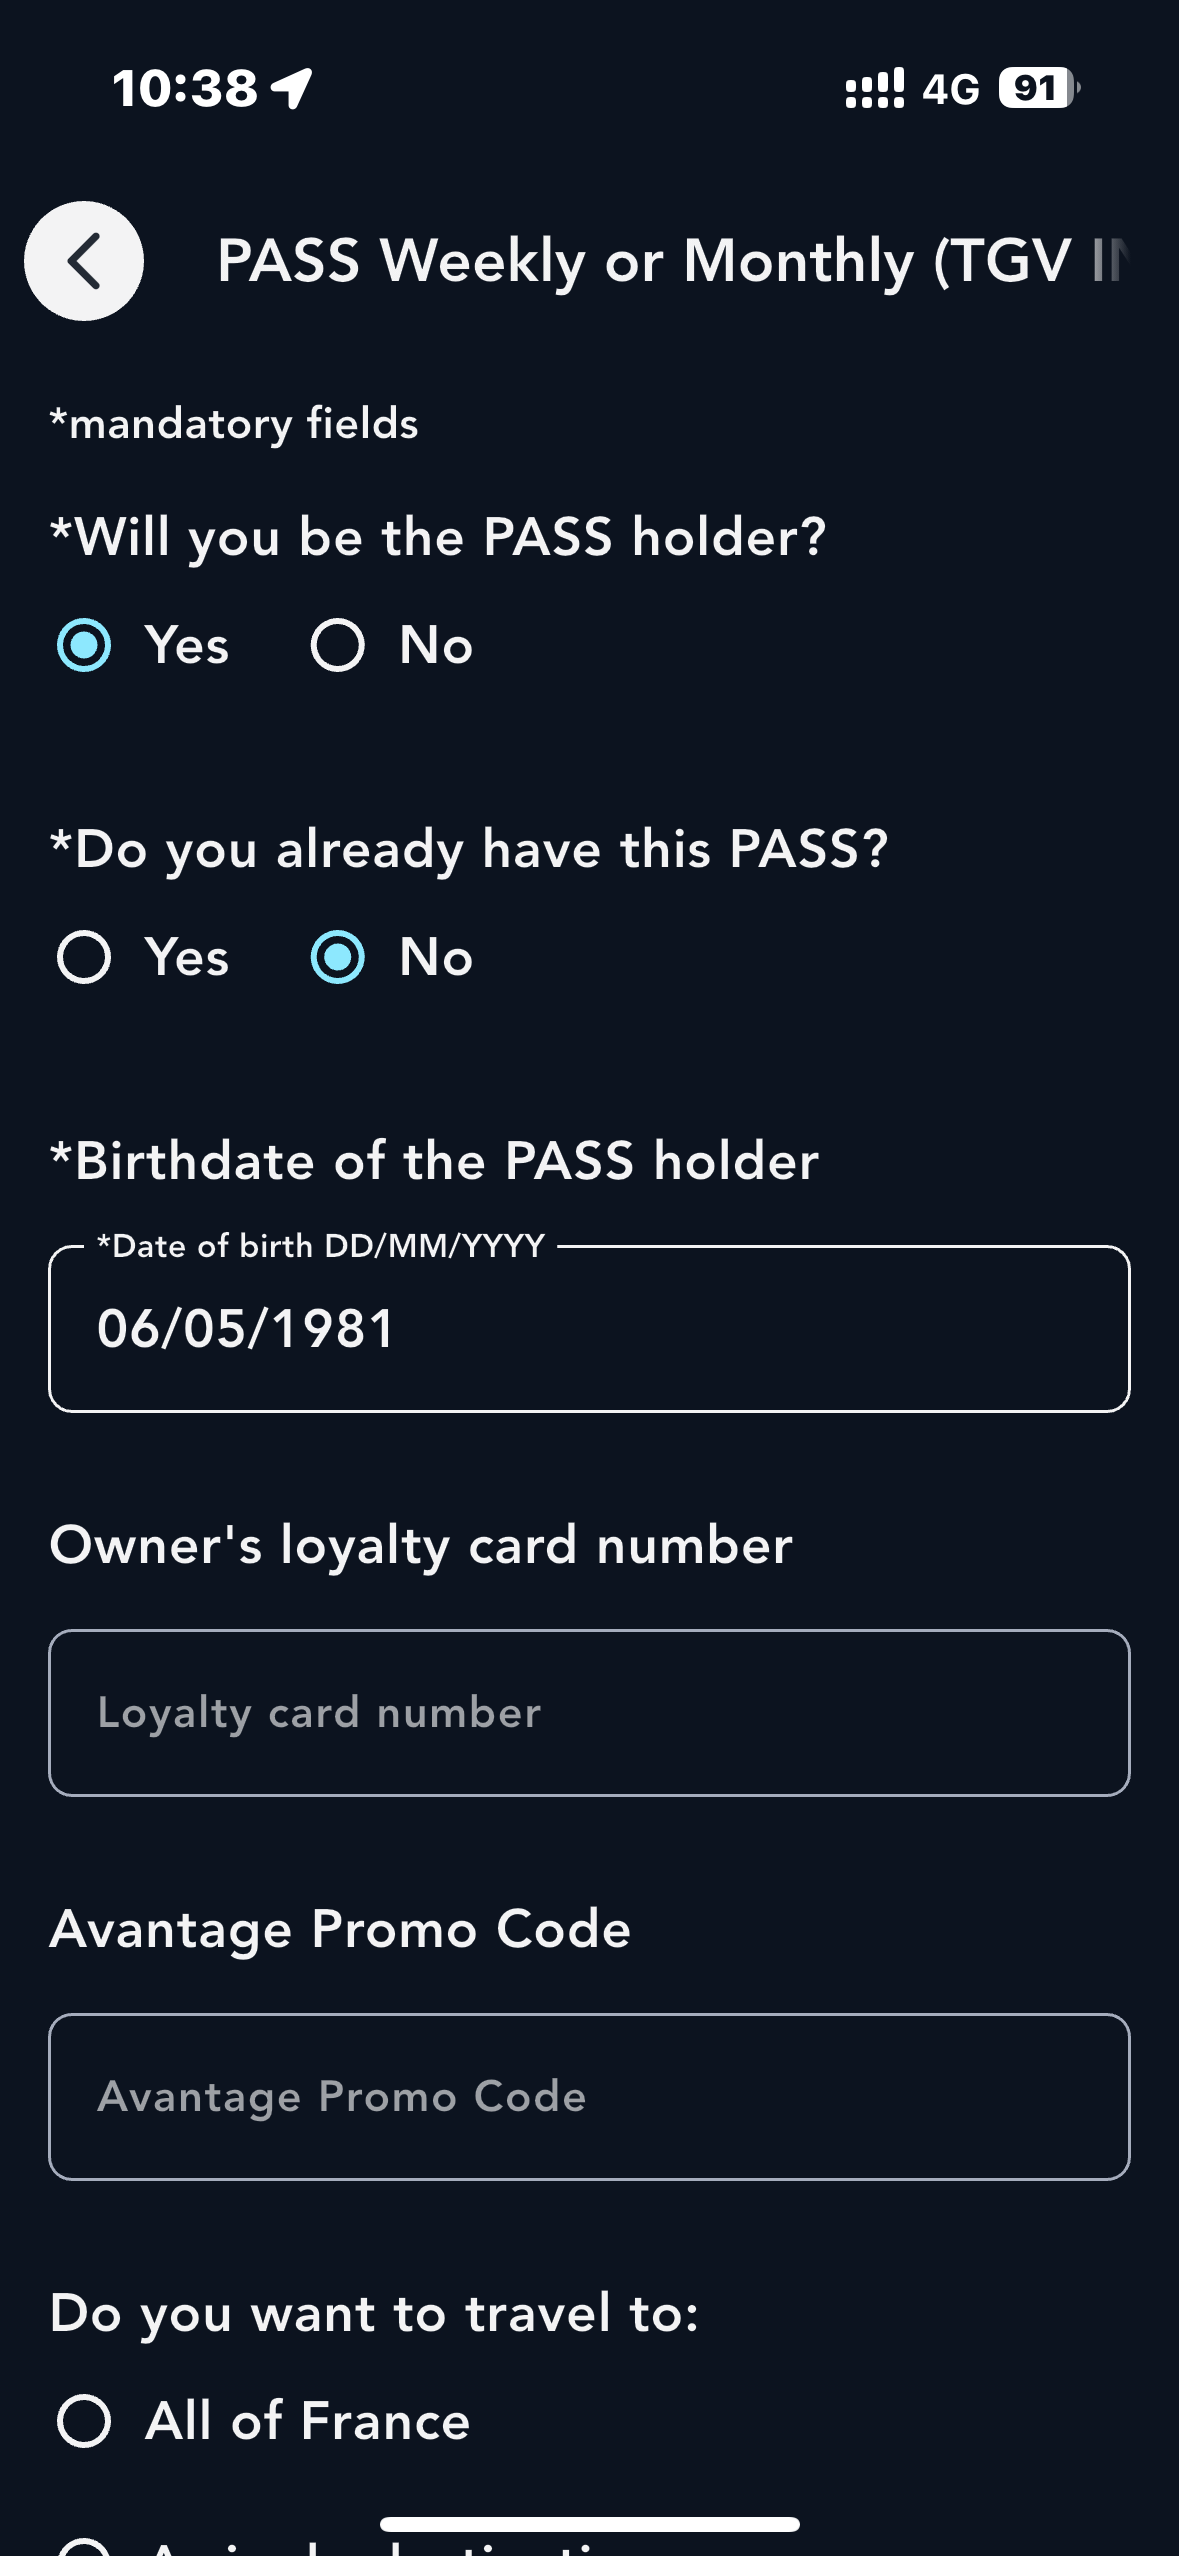This screenshot has width=1179, height=2556.
Task: Select the All of France travel option
Action: point(84,2421)
